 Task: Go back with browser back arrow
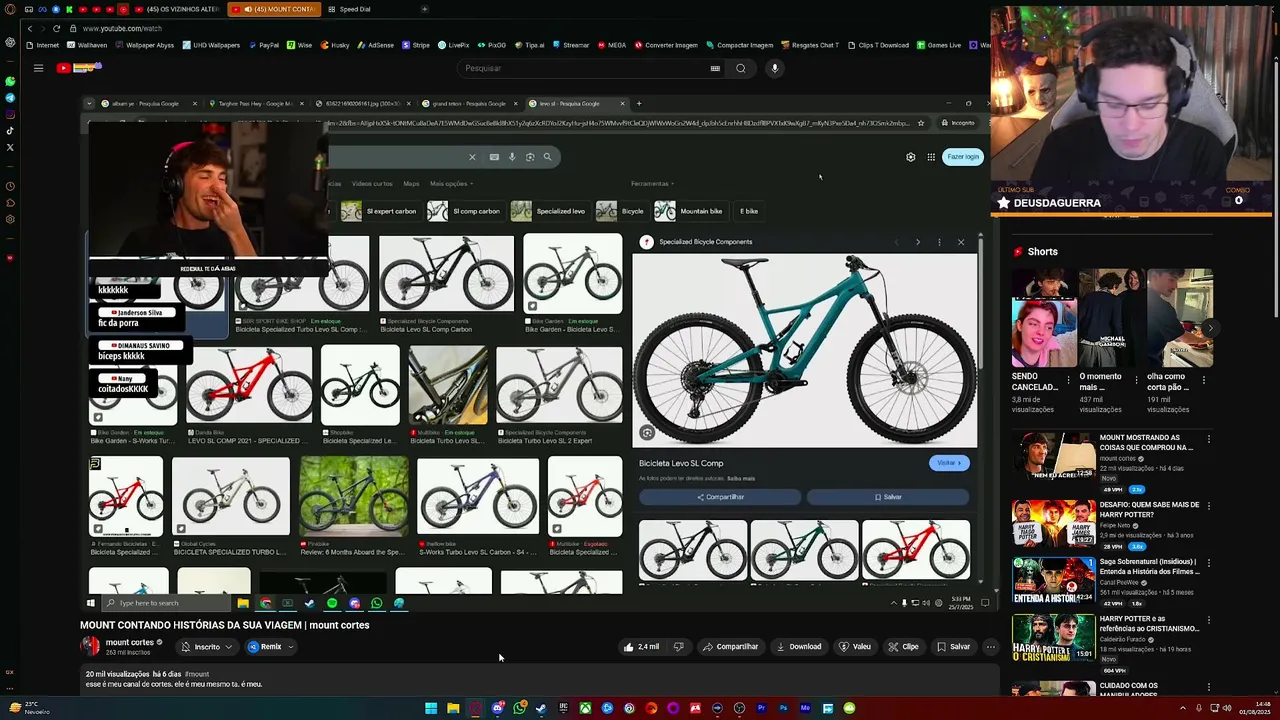pos(30,28)
